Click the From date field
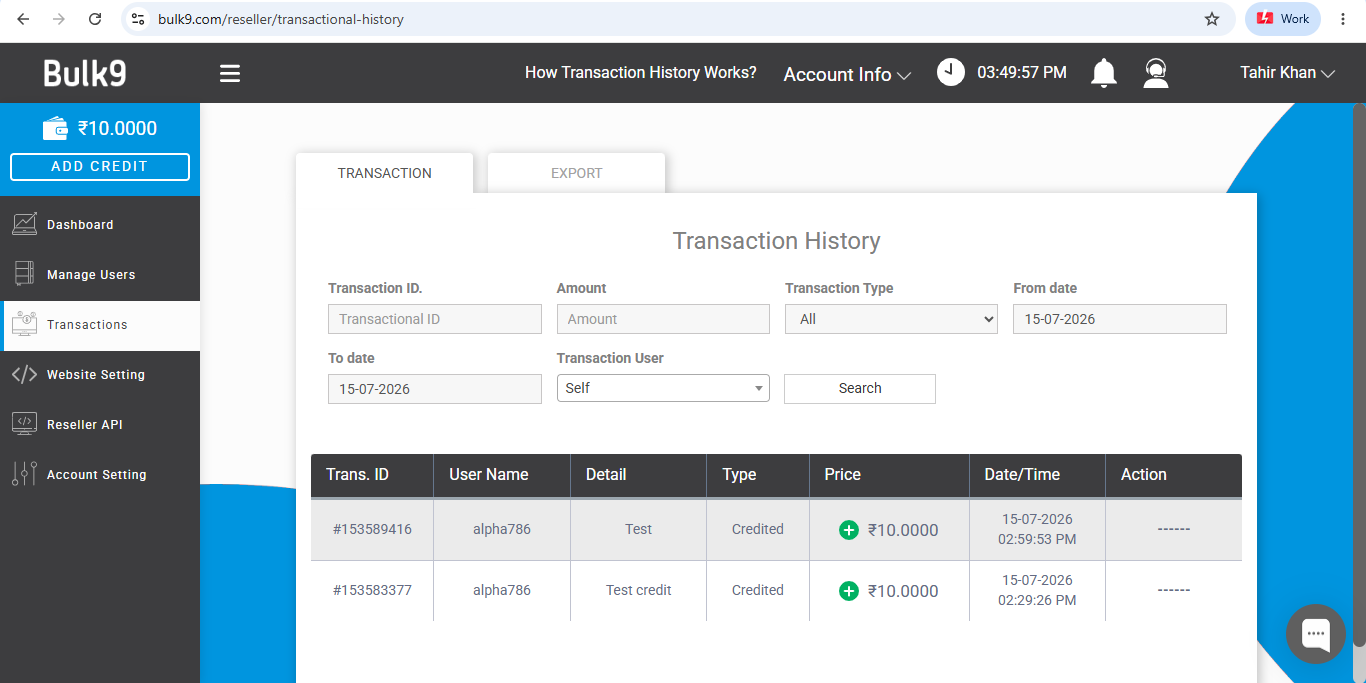Viewport: 1366px width, 683px height. (1120, 319)
